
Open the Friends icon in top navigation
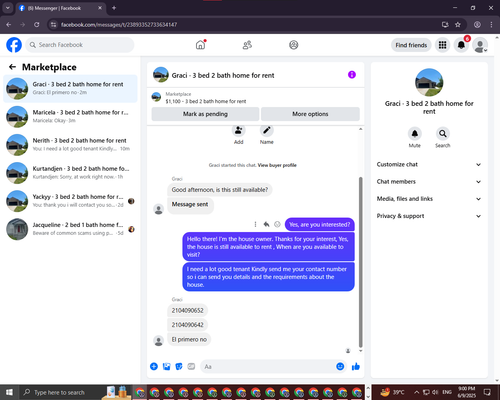[x=247, y=45]
